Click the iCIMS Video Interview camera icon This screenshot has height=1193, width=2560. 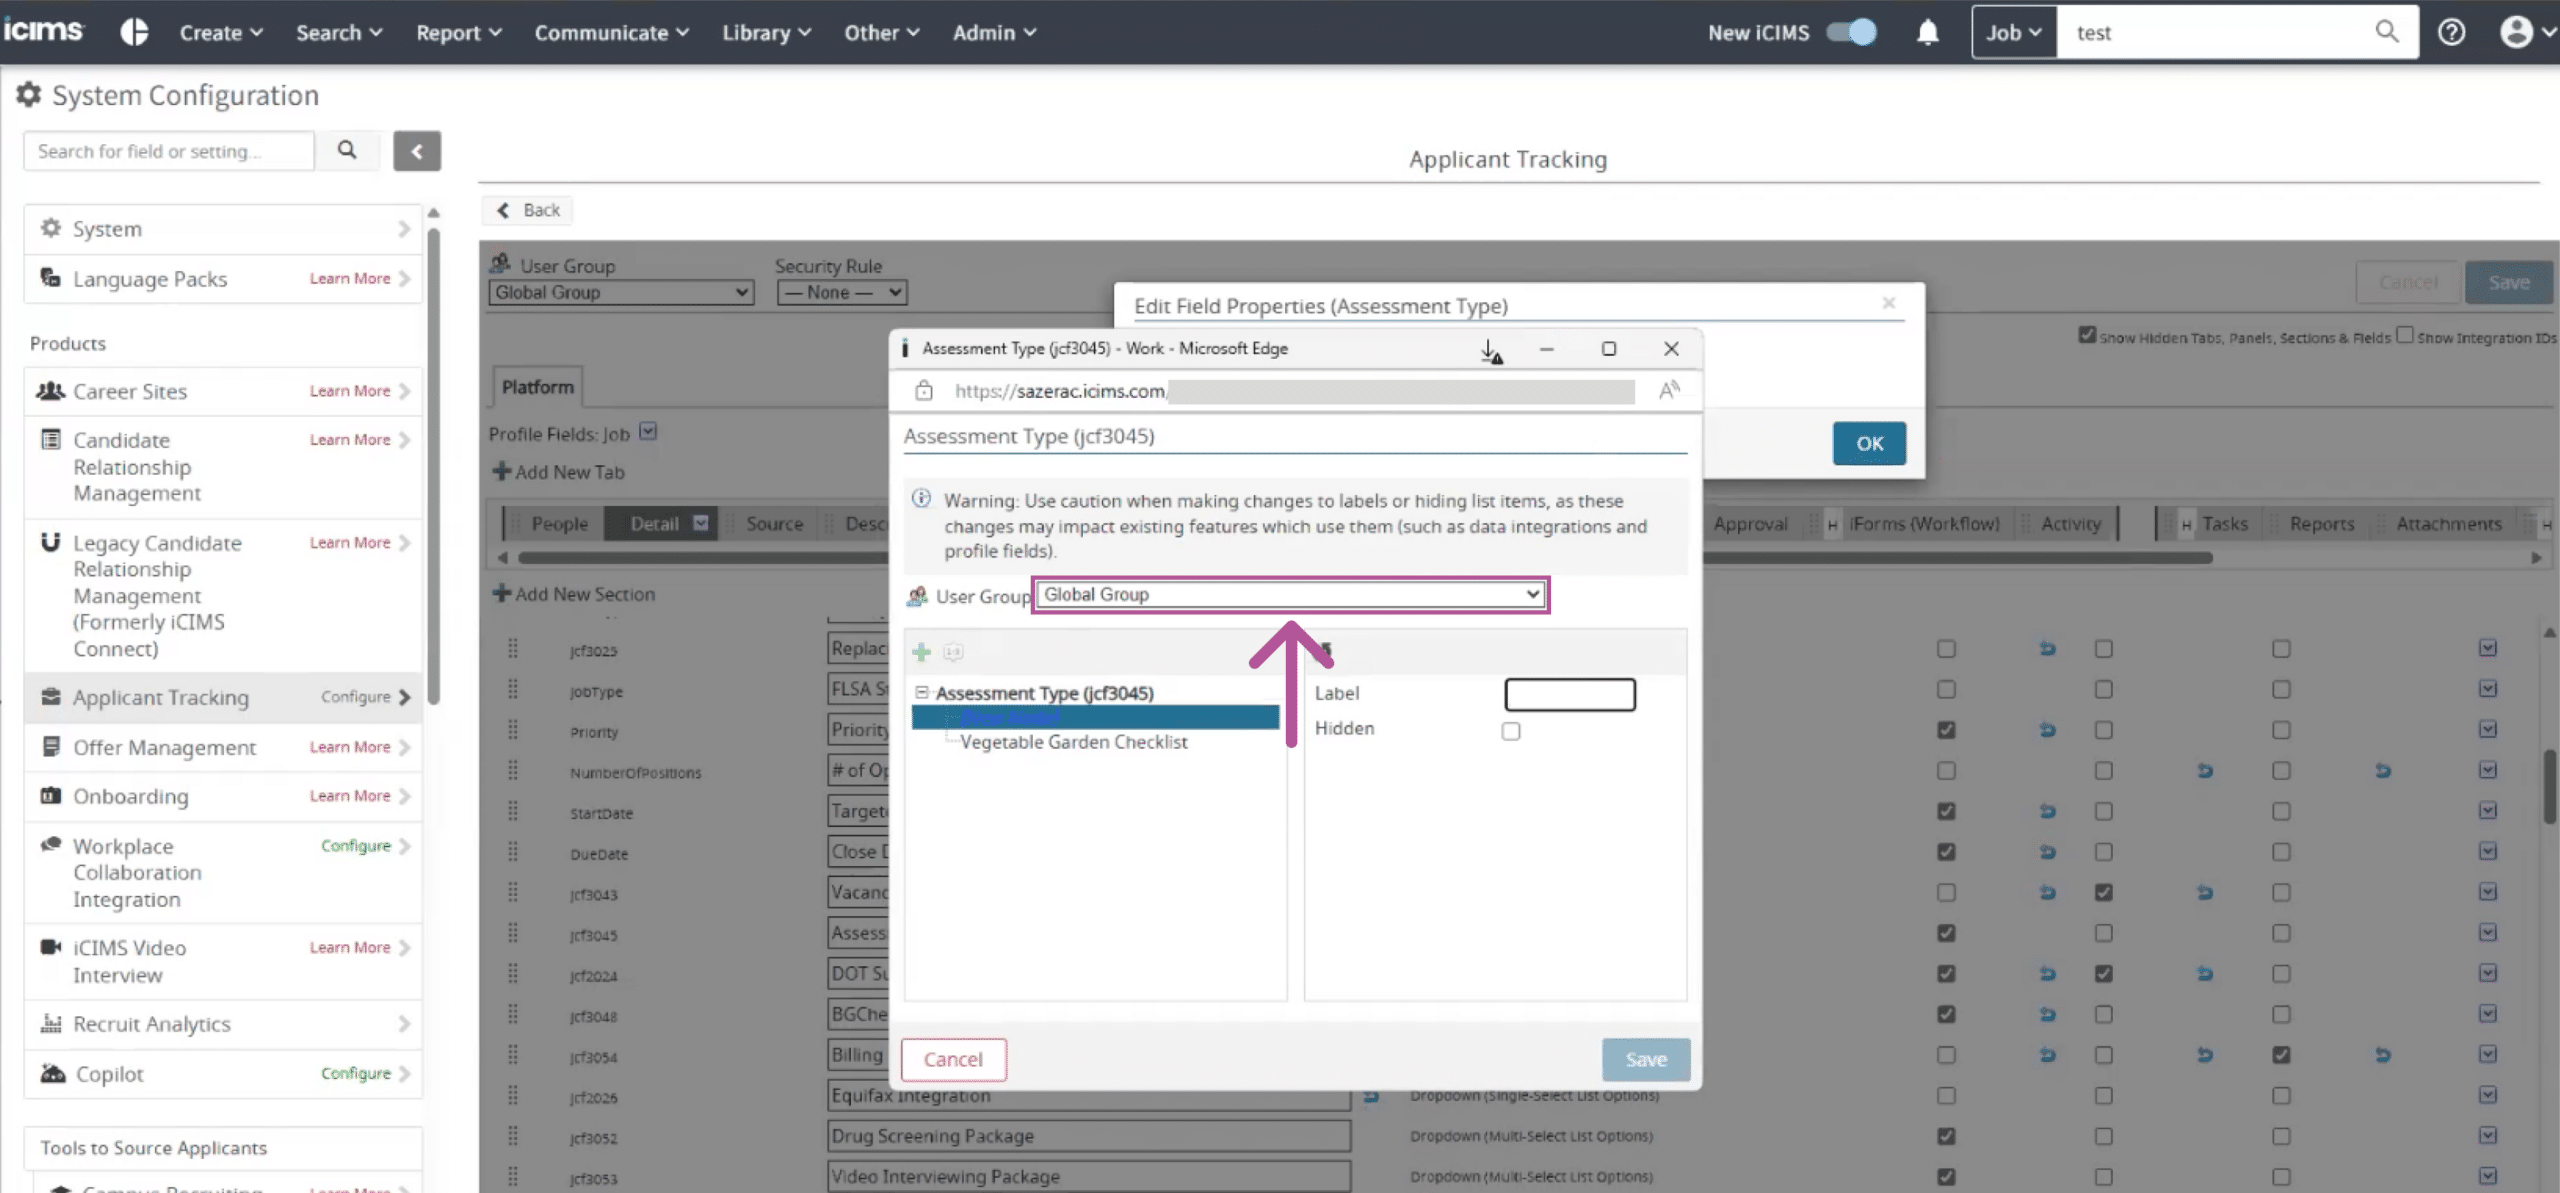tap(51, 946)
